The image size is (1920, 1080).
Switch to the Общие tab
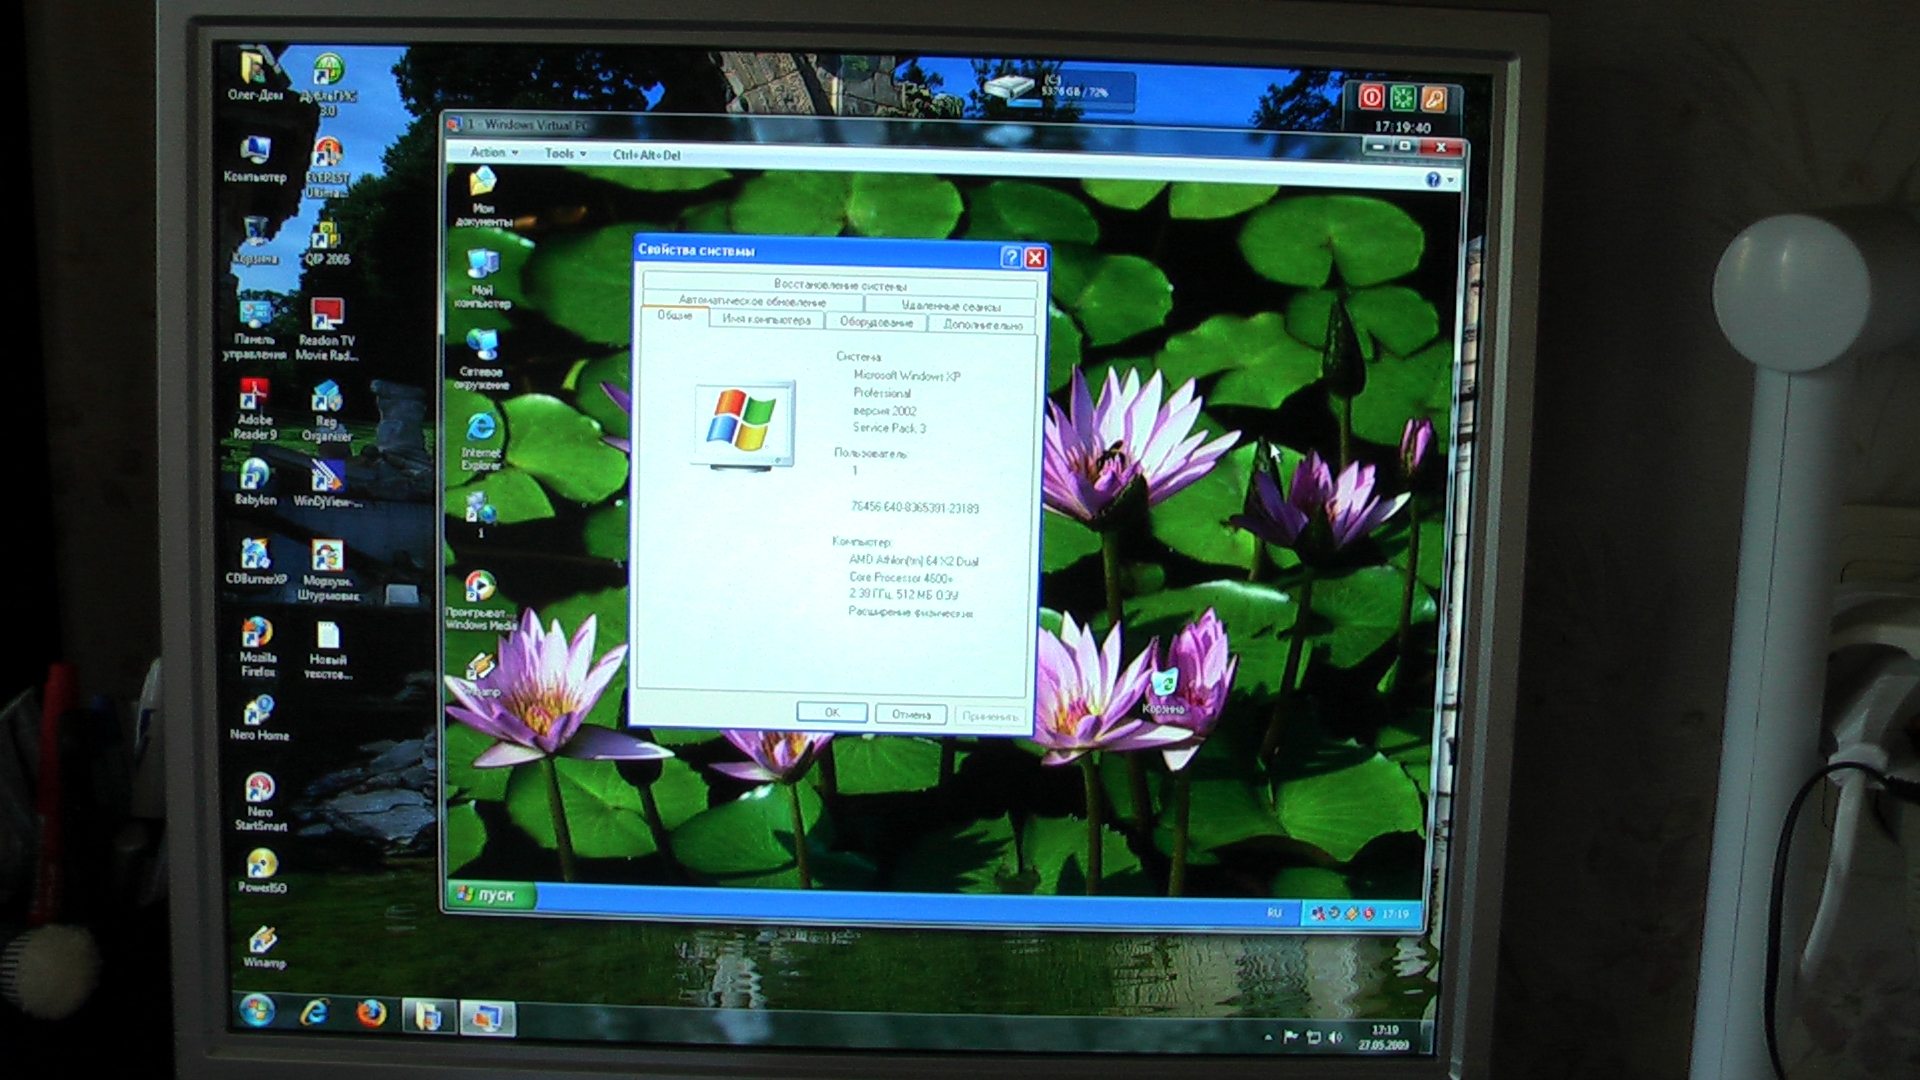click(x=675, y=316)
